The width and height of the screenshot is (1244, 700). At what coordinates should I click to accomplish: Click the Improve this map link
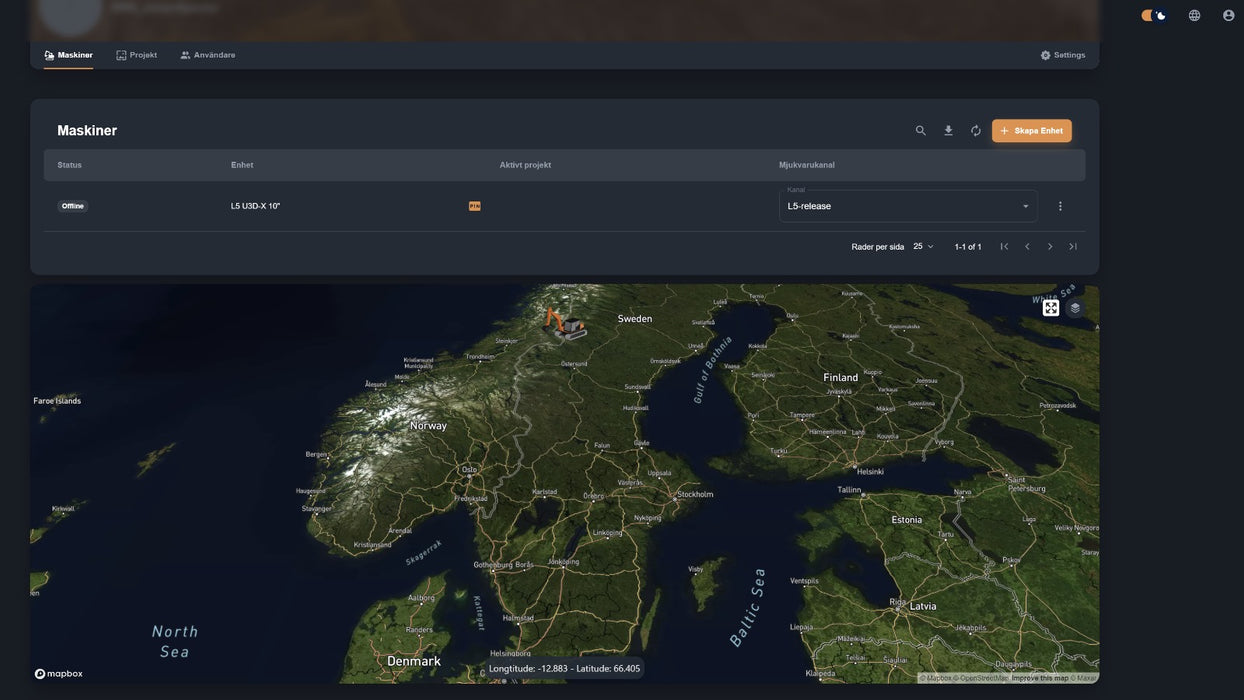[1040, 678]
